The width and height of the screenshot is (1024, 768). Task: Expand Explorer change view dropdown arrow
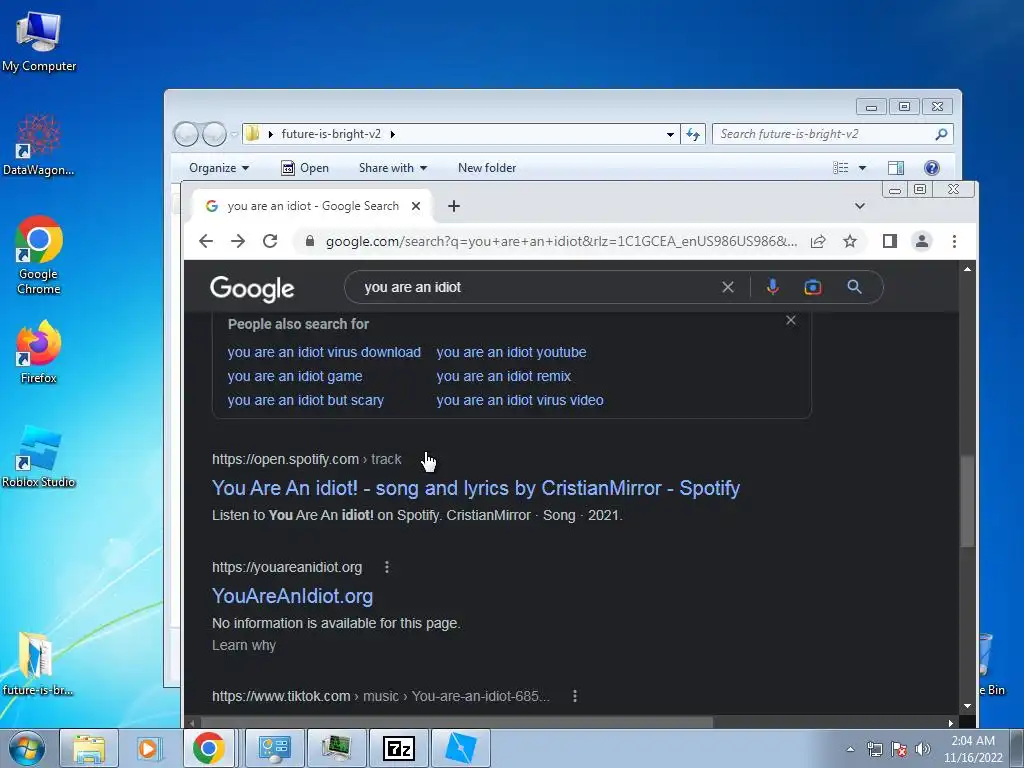pyautogui.click(x=862, y=168)
